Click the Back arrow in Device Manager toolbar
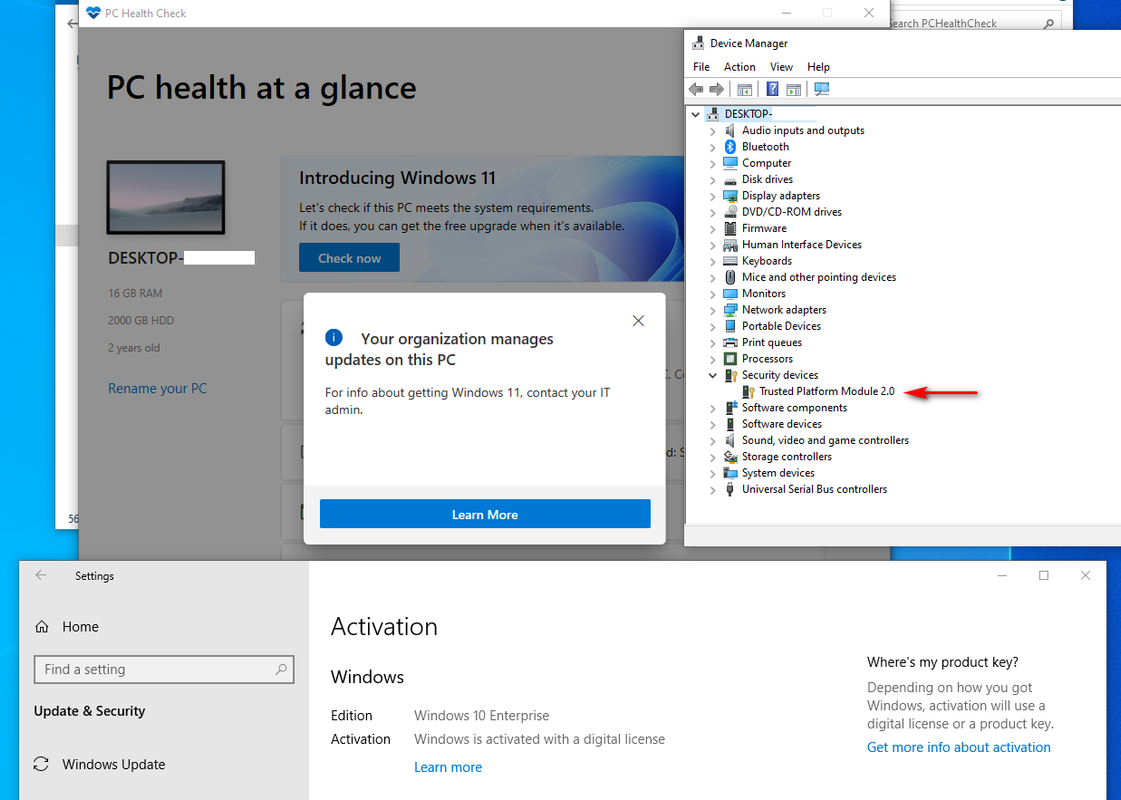 pos(696,89)
